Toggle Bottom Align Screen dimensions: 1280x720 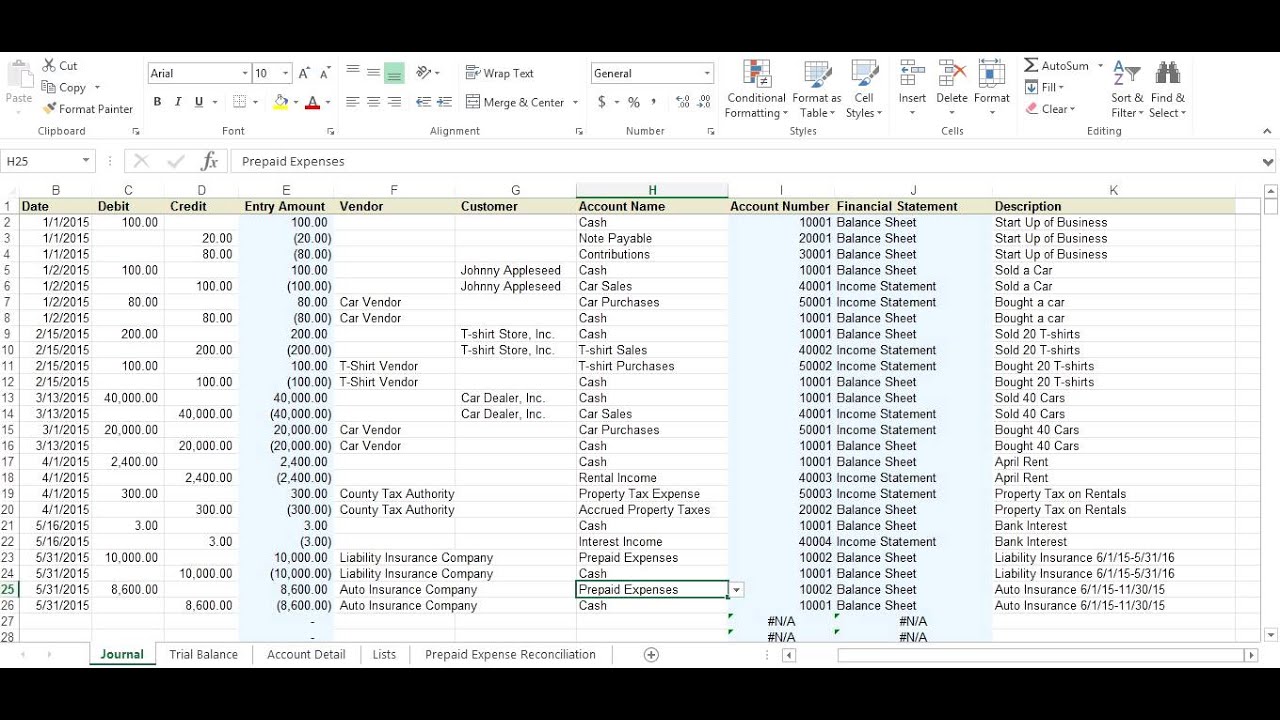pyautogui.click(x=394, y=72)
